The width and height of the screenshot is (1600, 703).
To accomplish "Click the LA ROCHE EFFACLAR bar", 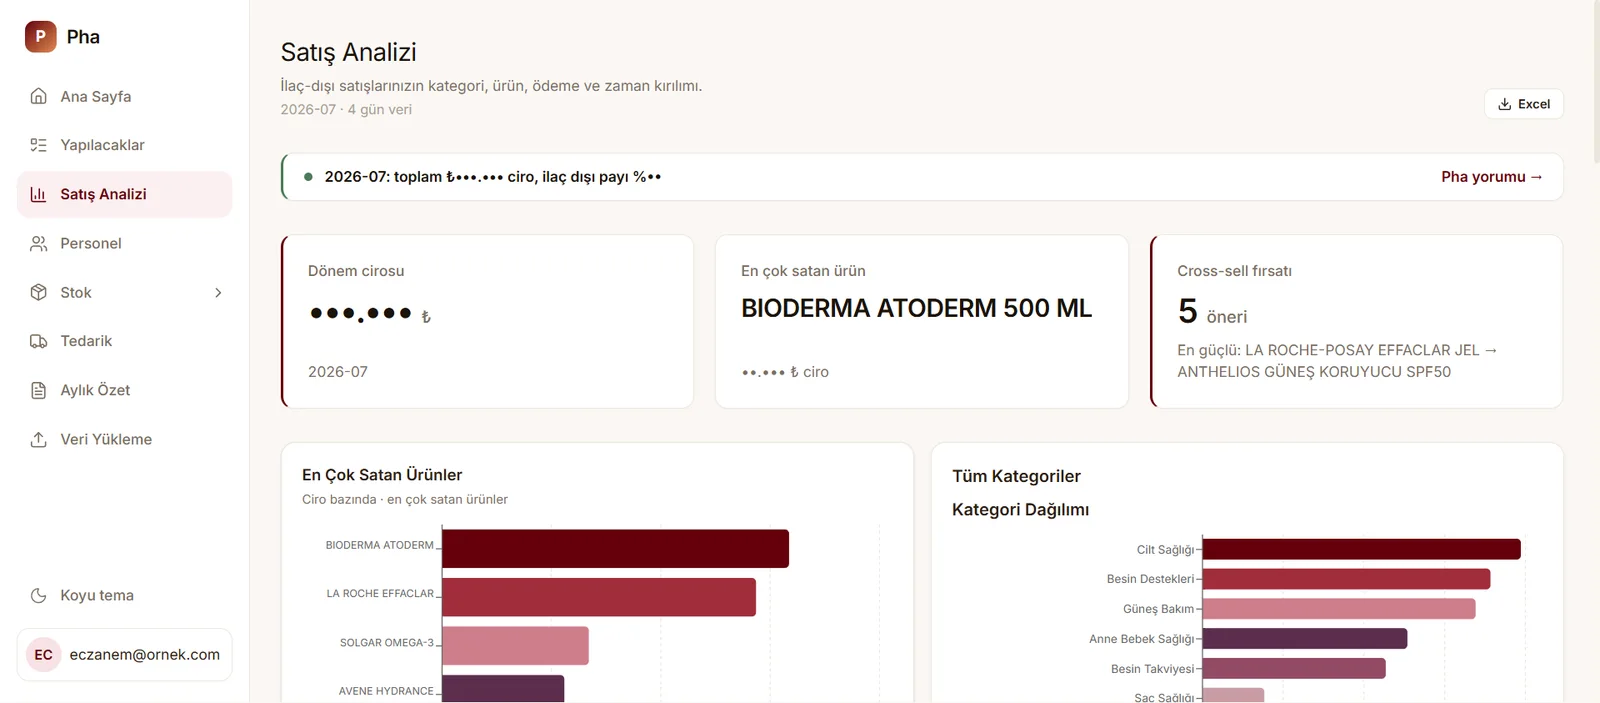I will (x=599, y=597).
